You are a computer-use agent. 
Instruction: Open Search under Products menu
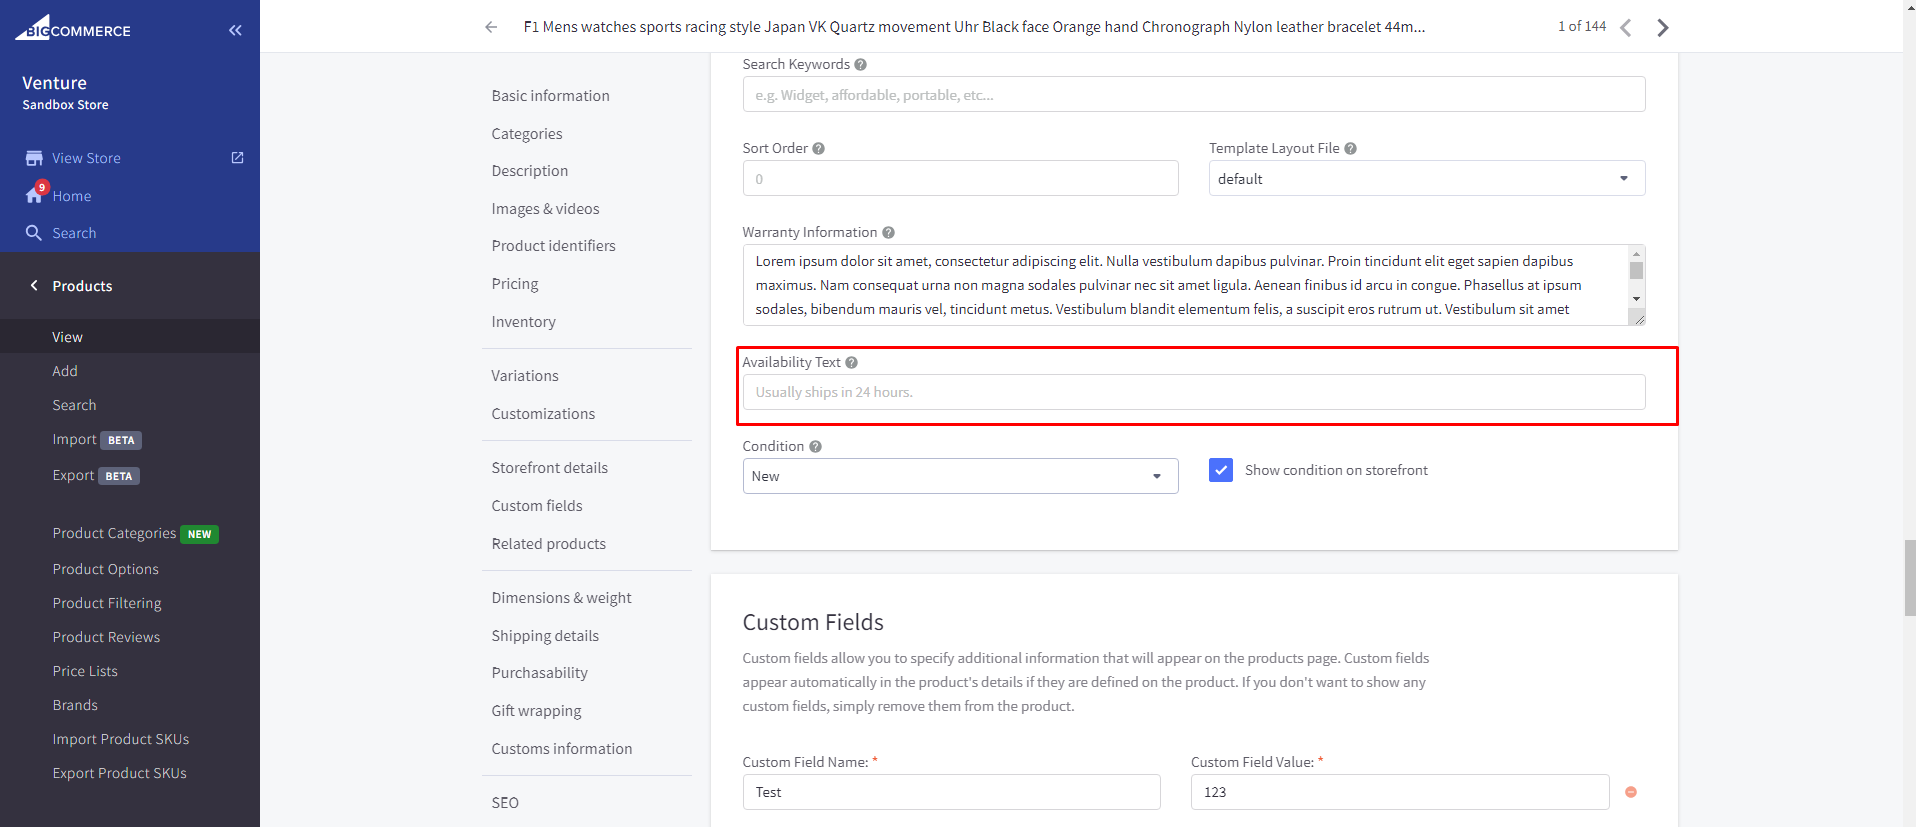74,405
